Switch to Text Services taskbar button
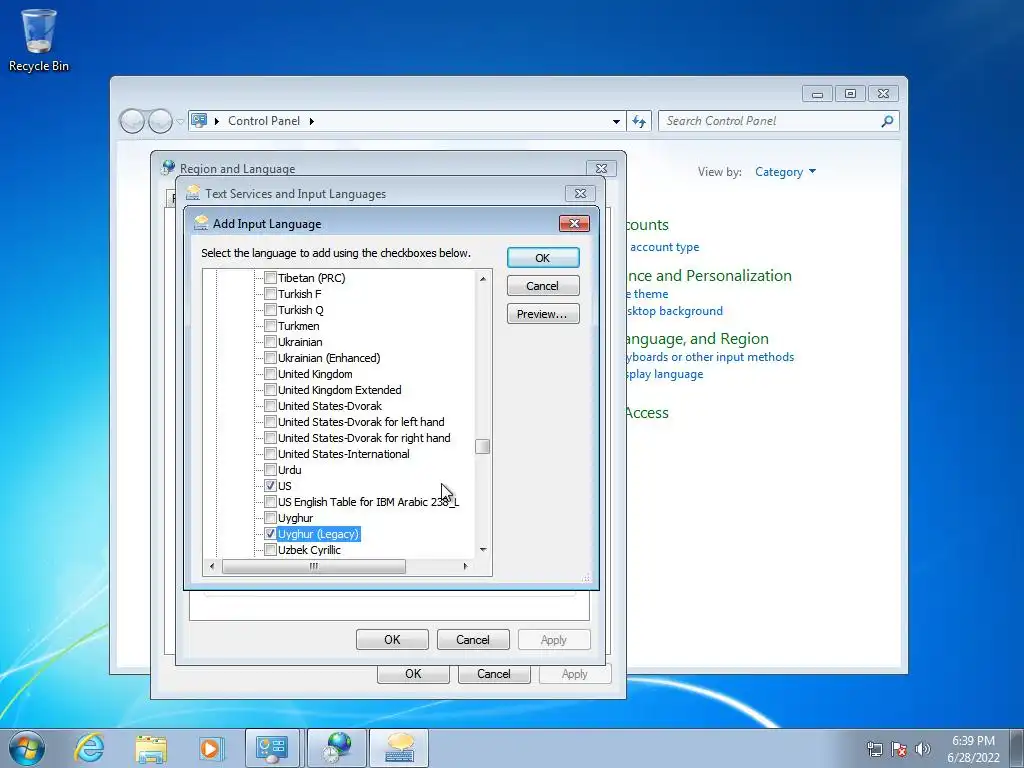The image size is (1024, 768). 399,748
